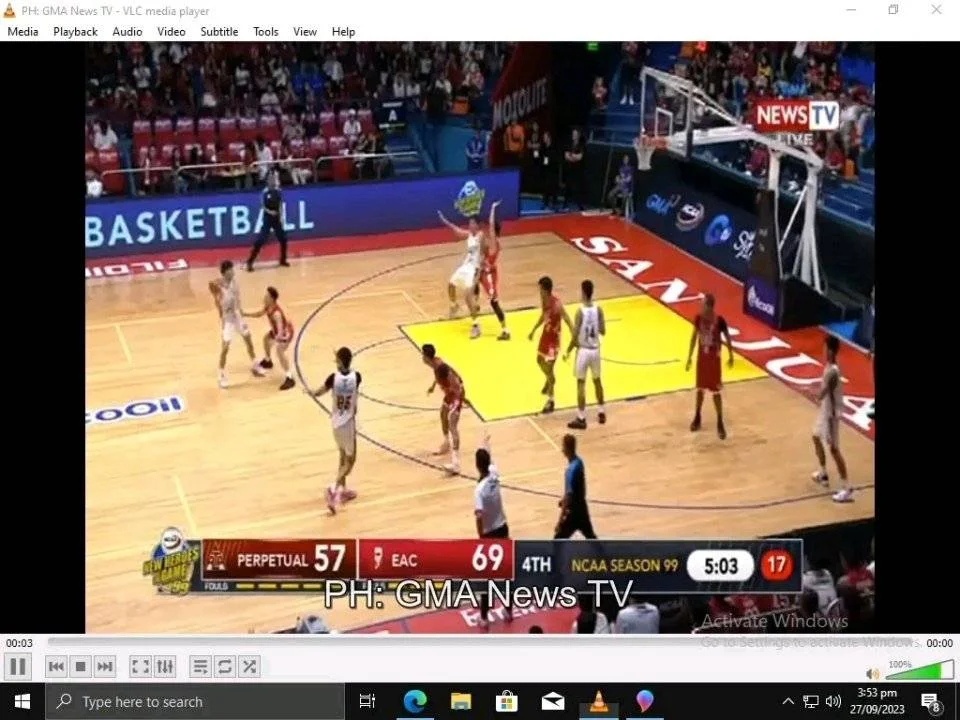Open extended settings and effects
The width and height of the screenshot is (960, 720).
click(165, 666)
